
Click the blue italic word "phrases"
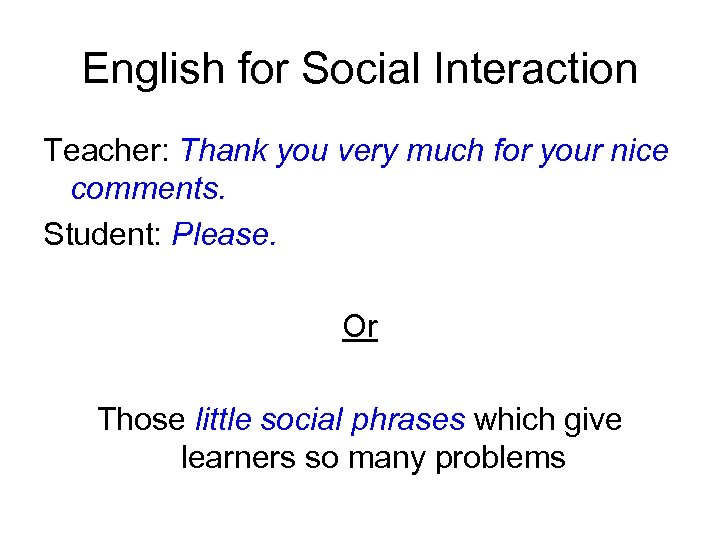411,419
